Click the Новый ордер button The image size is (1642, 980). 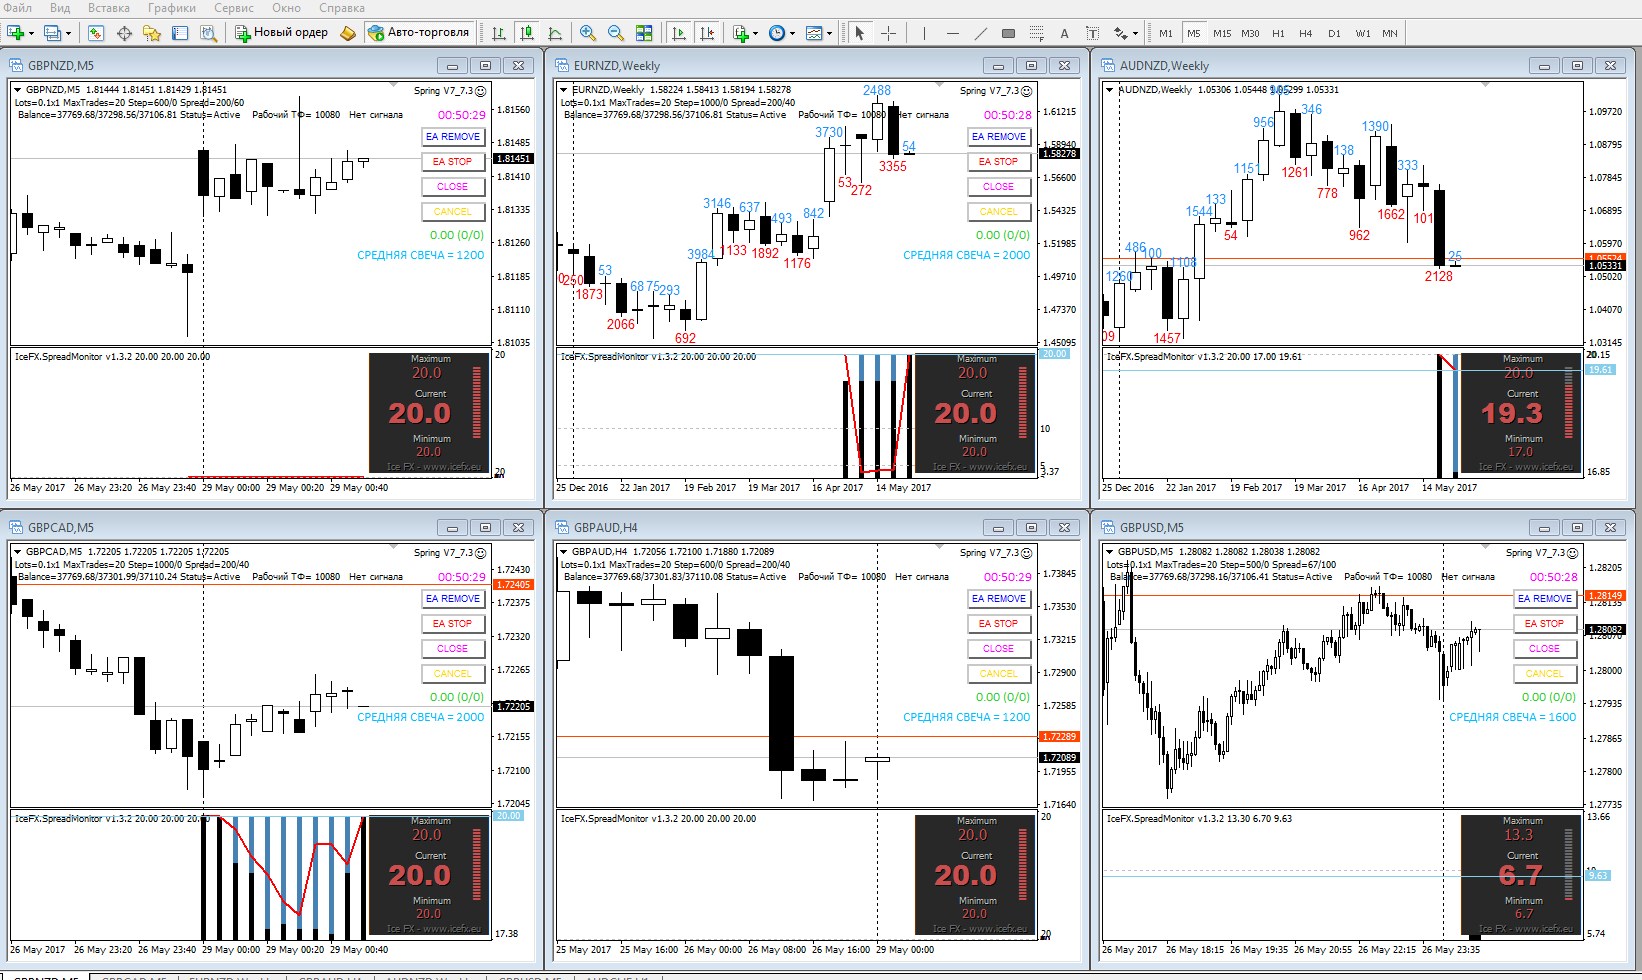pos(282,33)
